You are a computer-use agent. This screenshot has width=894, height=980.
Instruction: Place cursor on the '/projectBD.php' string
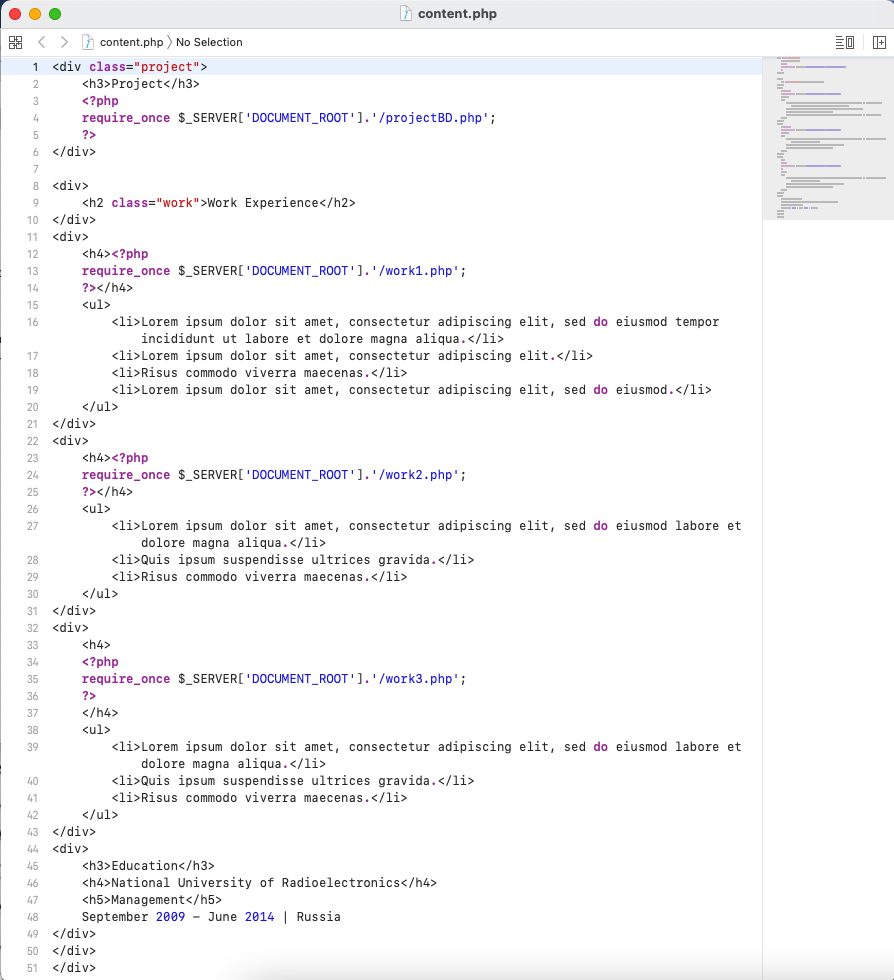437,118
